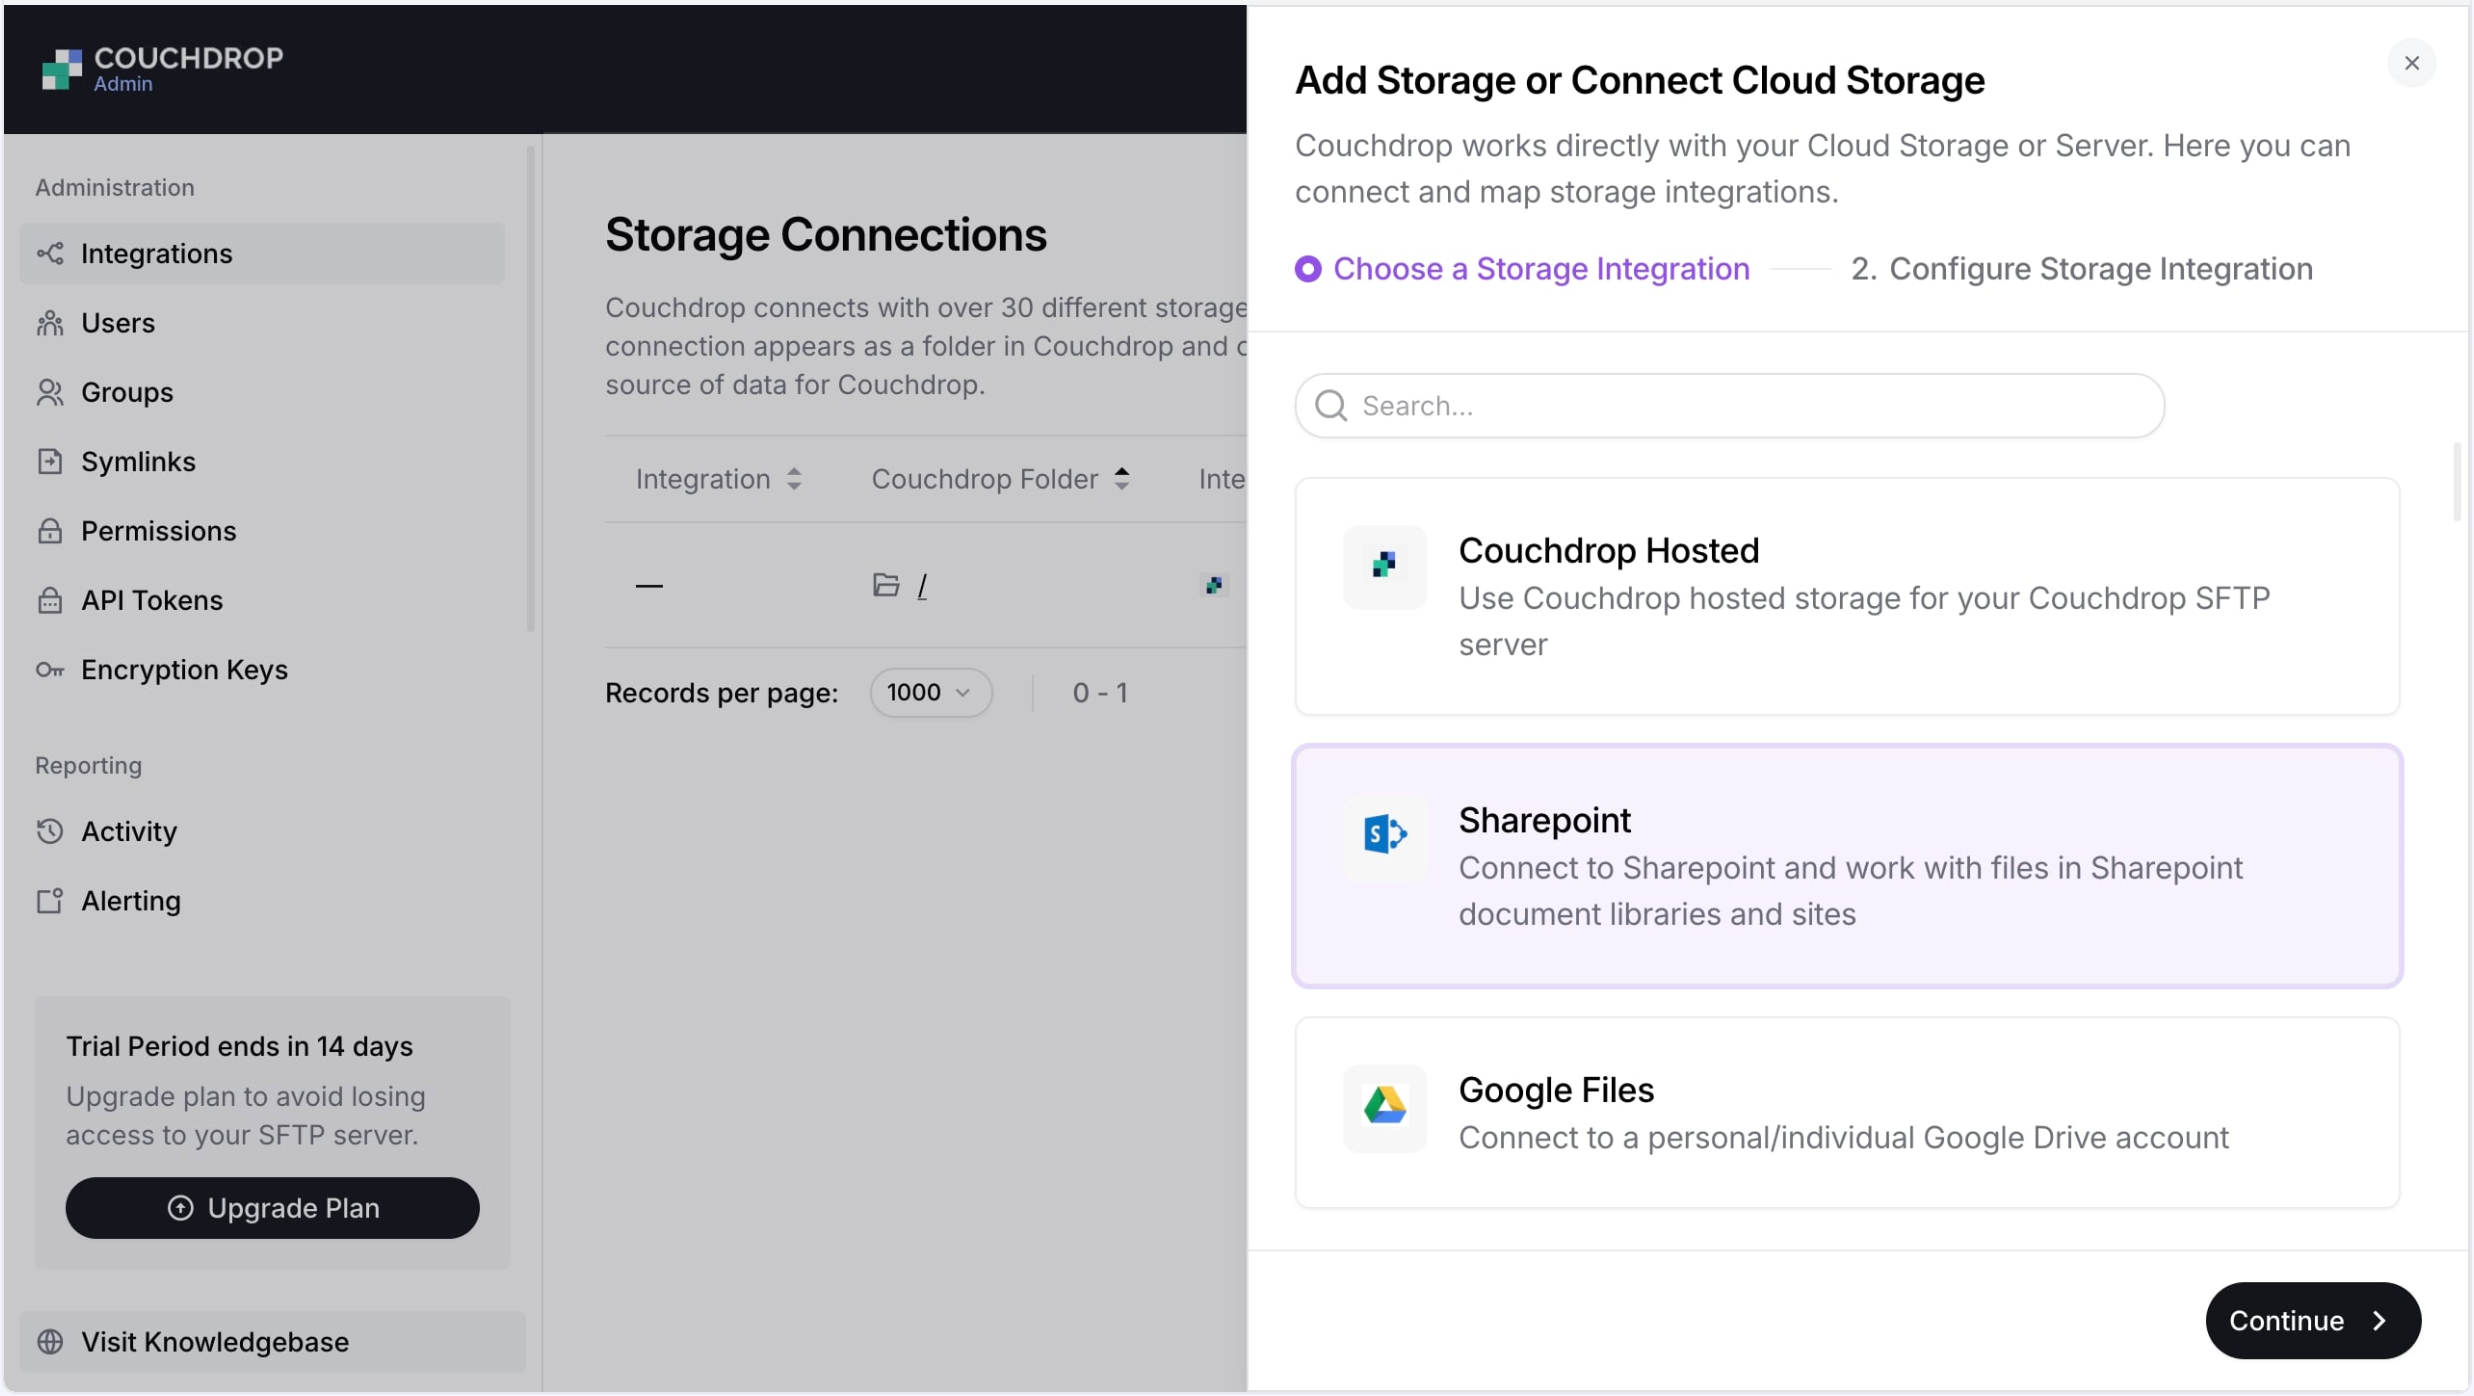2474x1396 pixels.
Task: Select the Couchdrop Hosted storage option
Action: (x=1847, y=596)
